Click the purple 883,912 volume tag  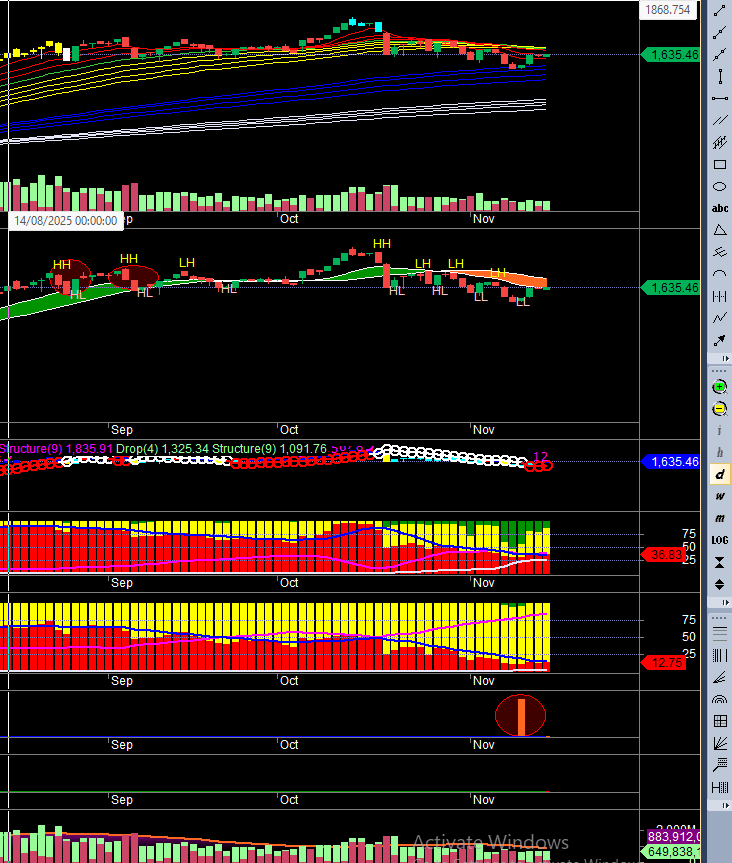tap(674, 837)
